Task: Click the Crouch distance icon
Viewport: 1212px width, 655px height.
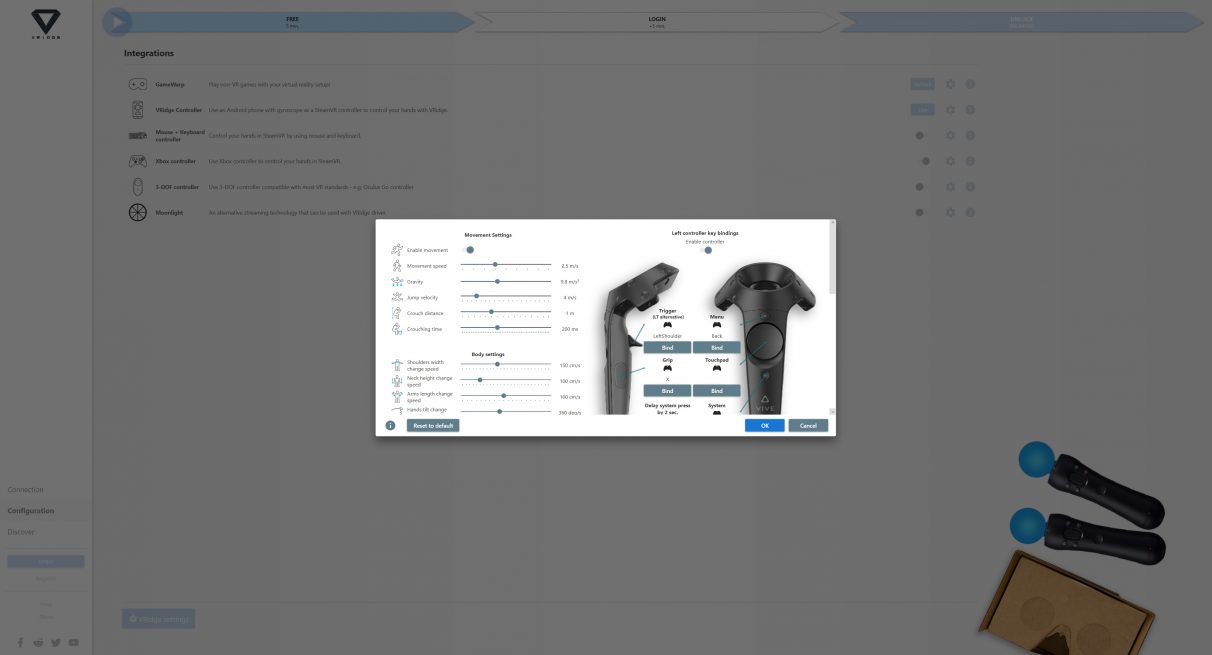Action: click(x=397, y=313)
